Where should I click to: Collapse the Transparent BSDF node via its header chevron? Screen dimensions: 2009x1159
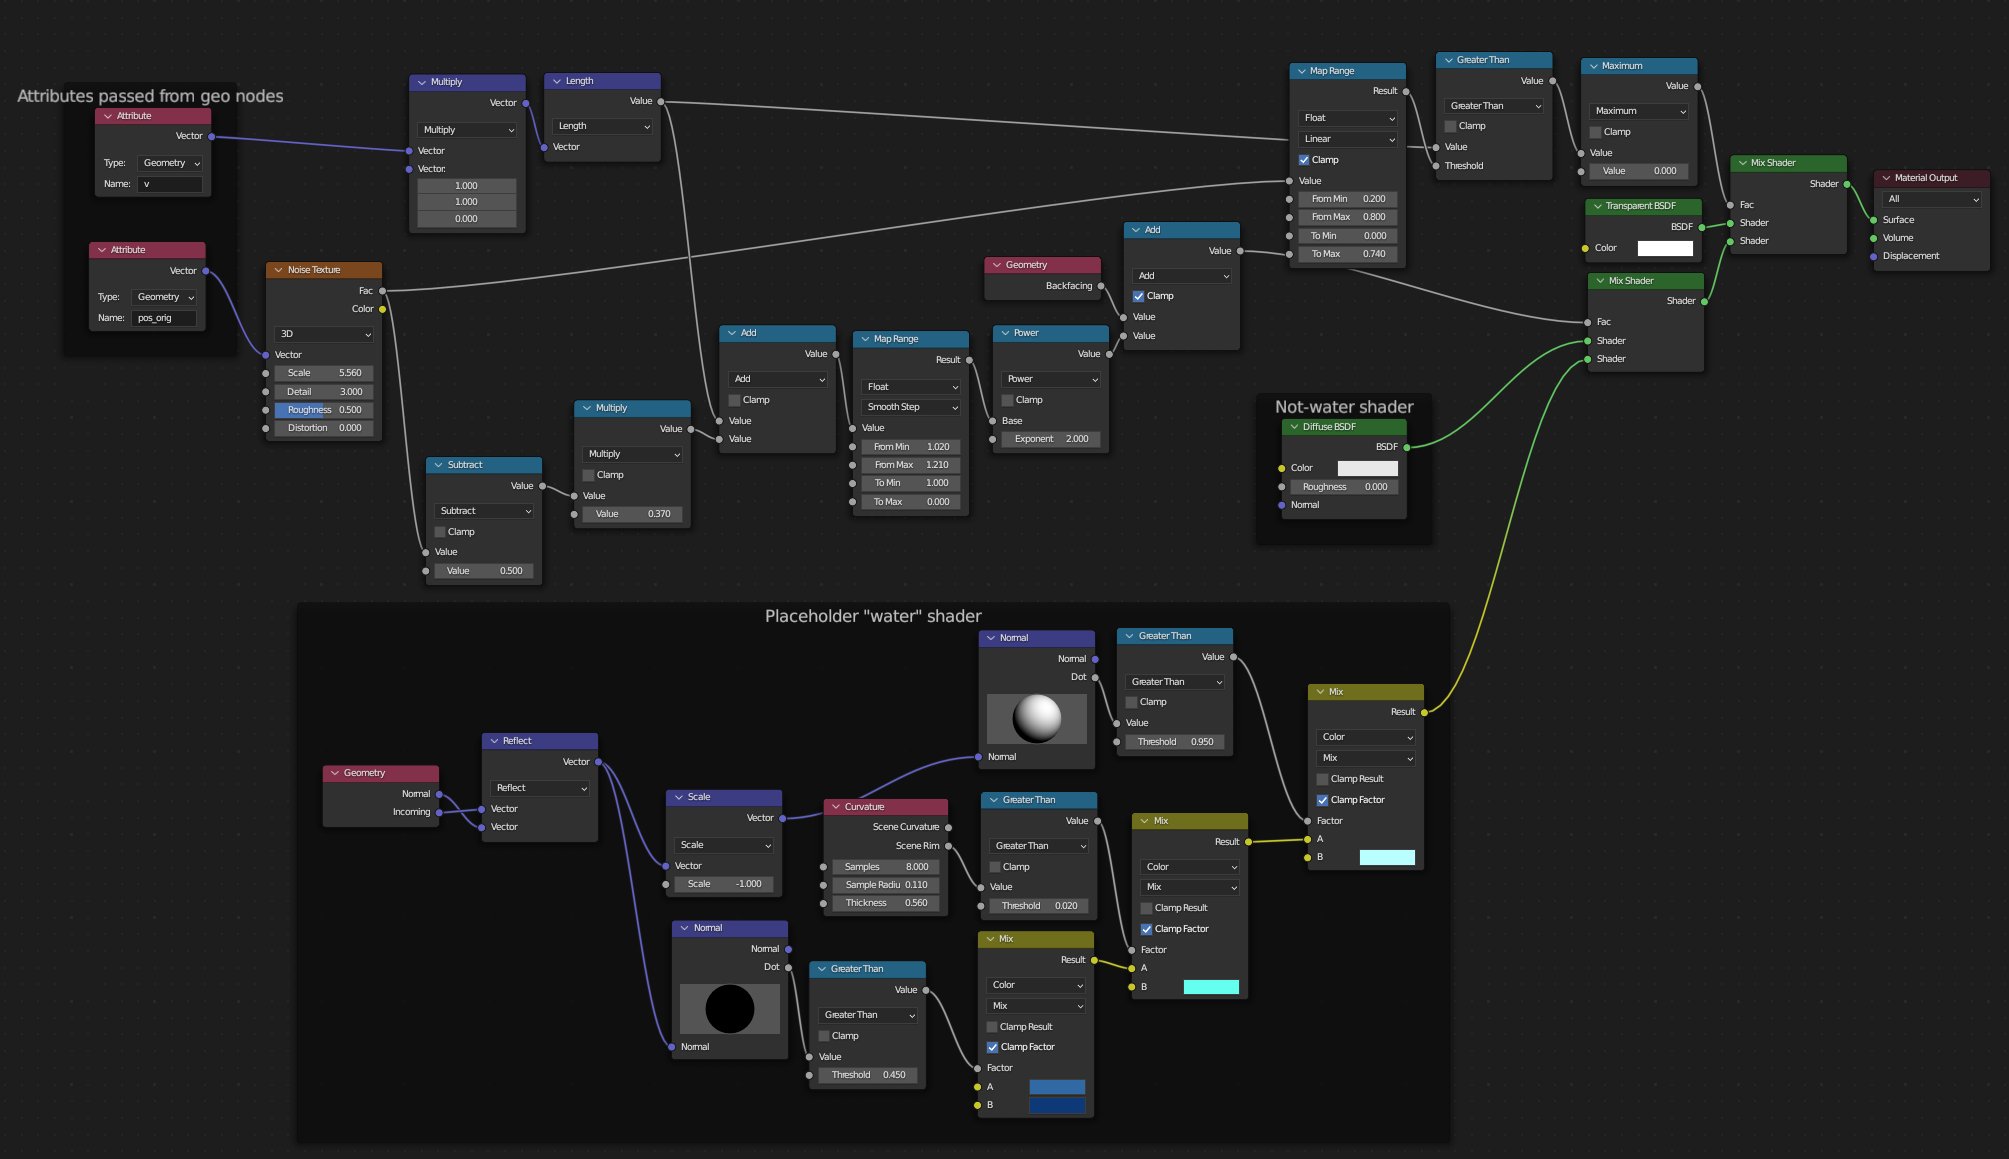point(1597,206)
